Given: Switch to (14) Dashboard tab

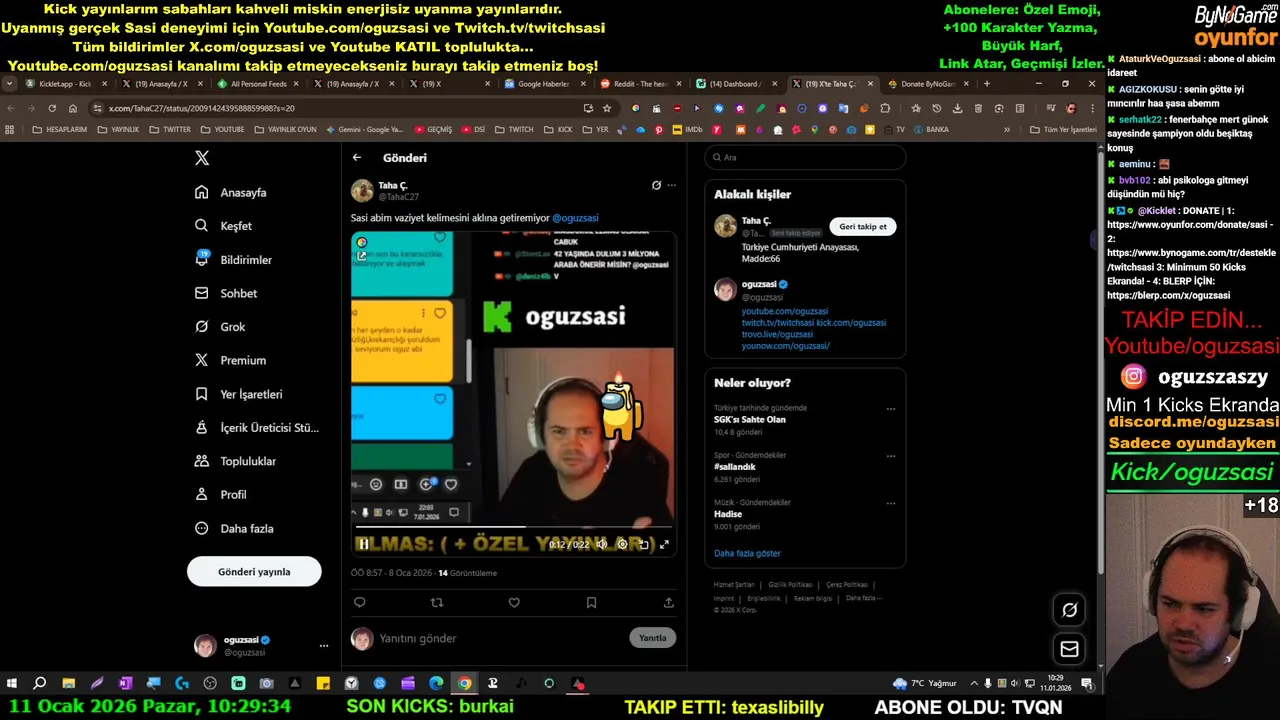Looking at the screenshot, I should pos(735,84).
